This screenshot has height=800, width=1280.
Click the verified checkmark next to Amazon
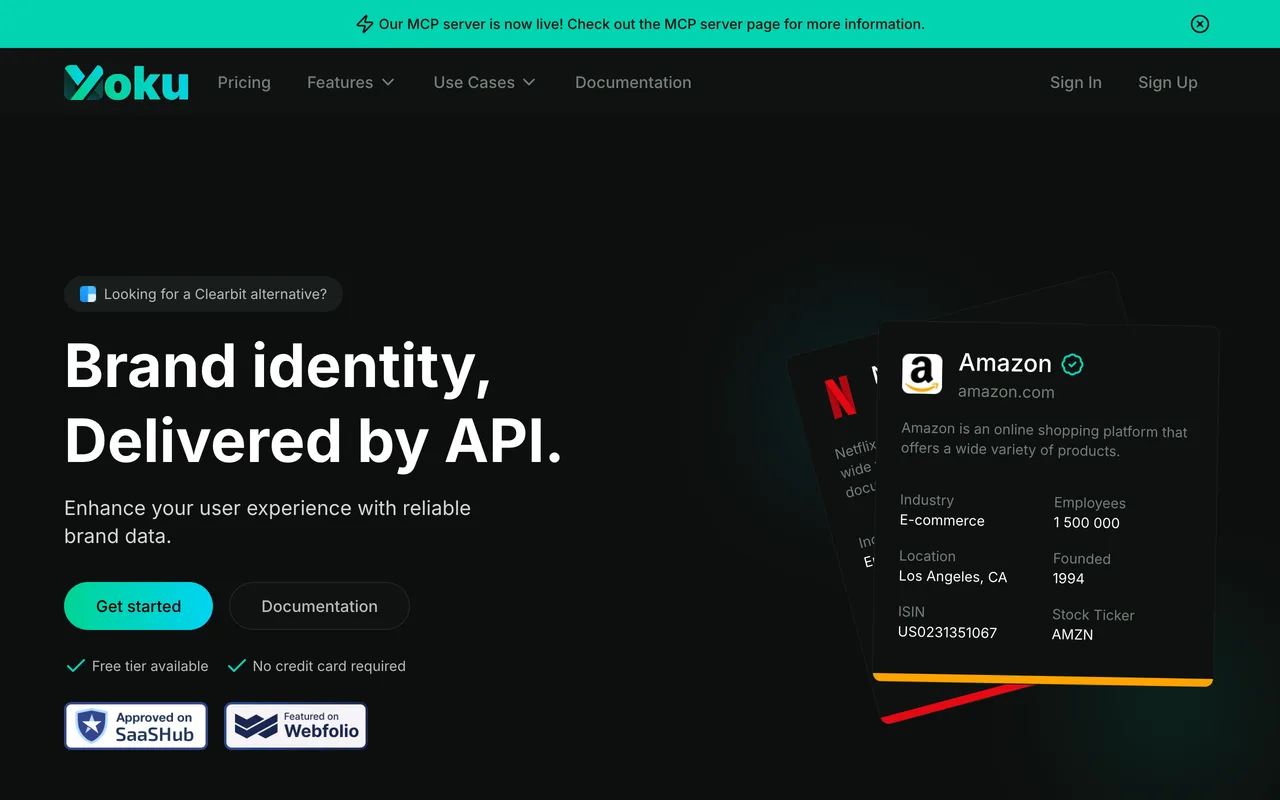pos(1073,364)
